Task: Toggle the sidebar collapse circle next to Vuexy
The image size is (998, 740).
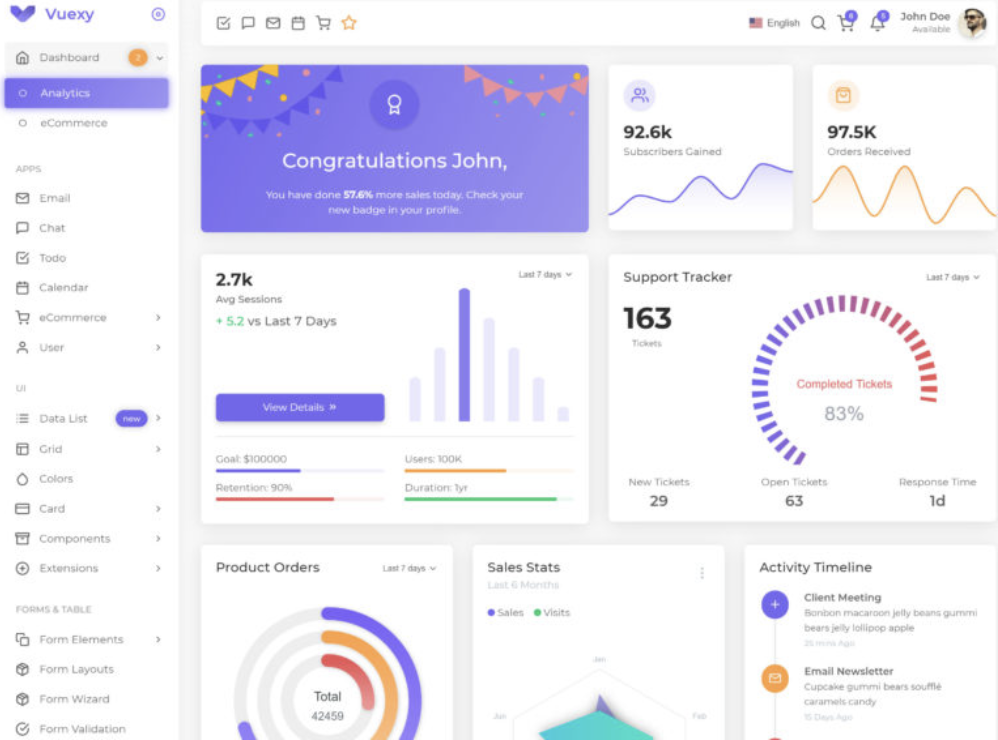Action: click(x=158, y=14)
